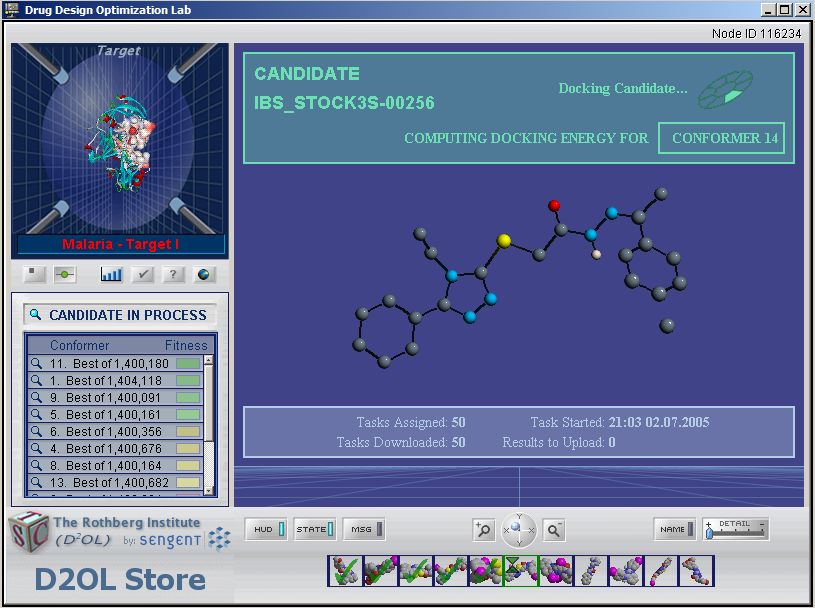Screen dimensions: 815x608
Task: Open the D2OL Store link
Action: tap(120, 579)
